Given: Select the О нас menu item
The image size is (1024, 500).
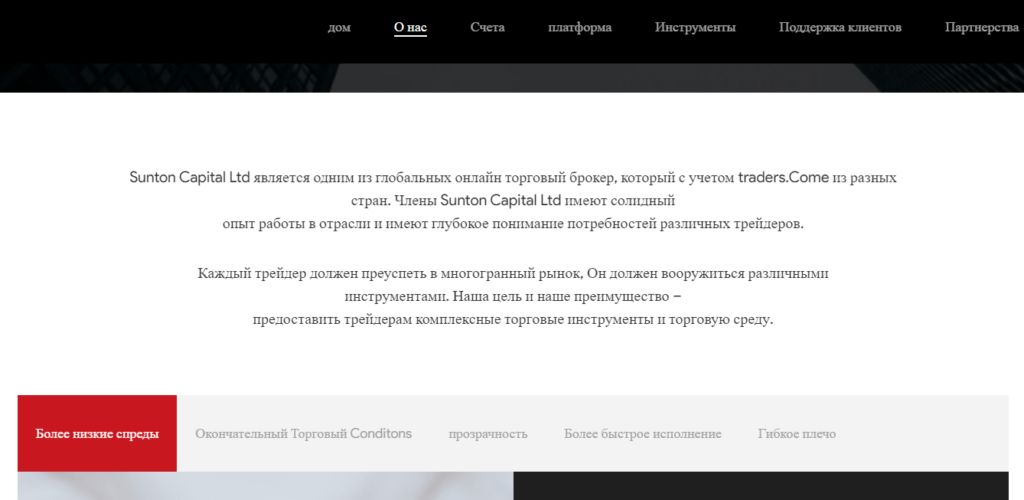Looking at the screenshot, I should (410, 27).
